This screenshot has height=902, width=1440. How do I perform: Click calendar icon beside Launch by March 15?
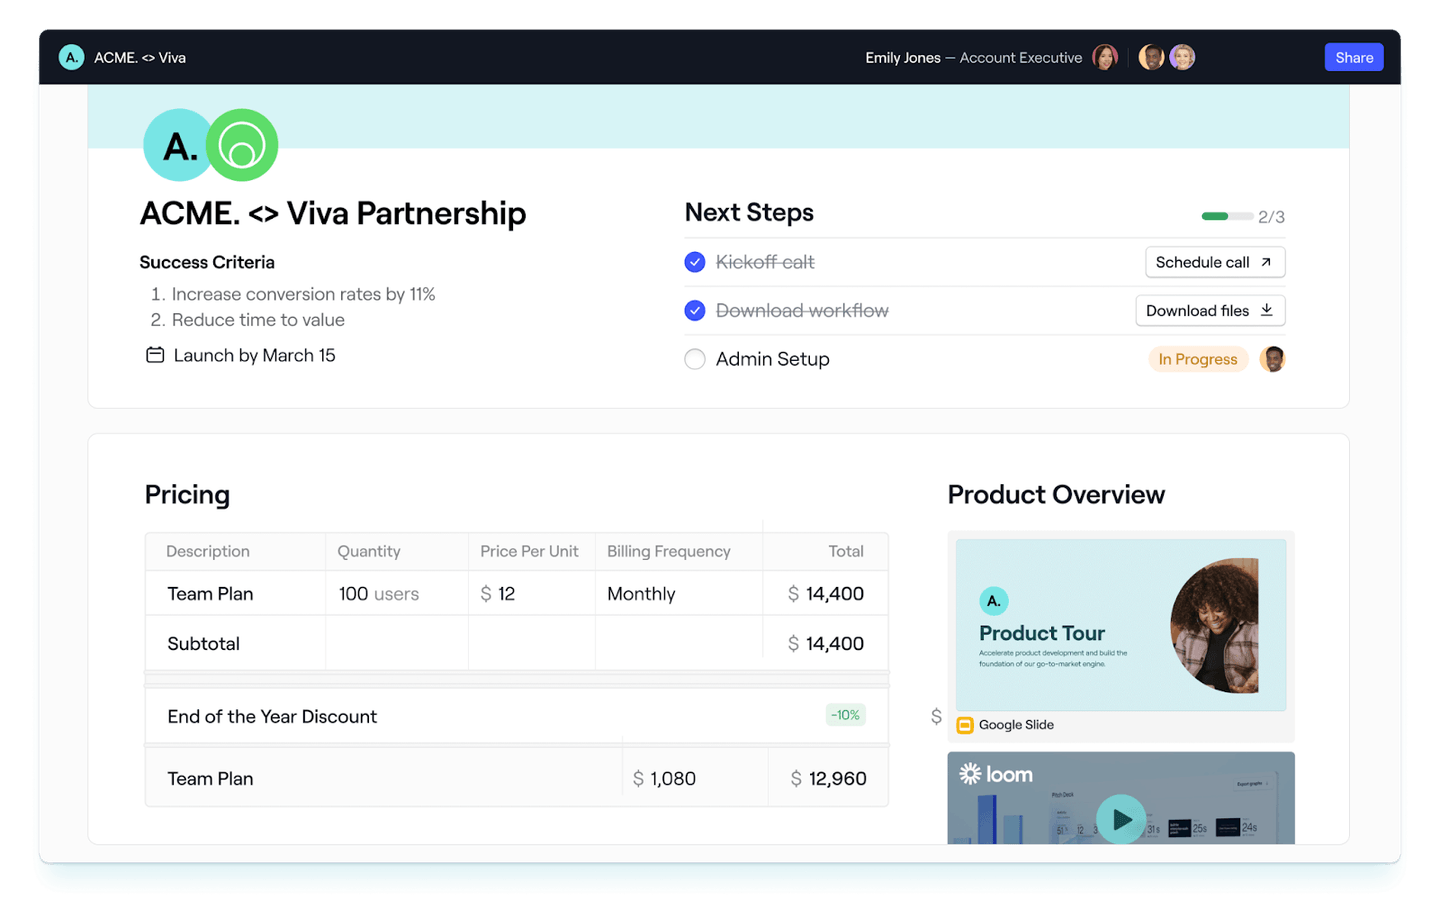(x=155, y=355)
